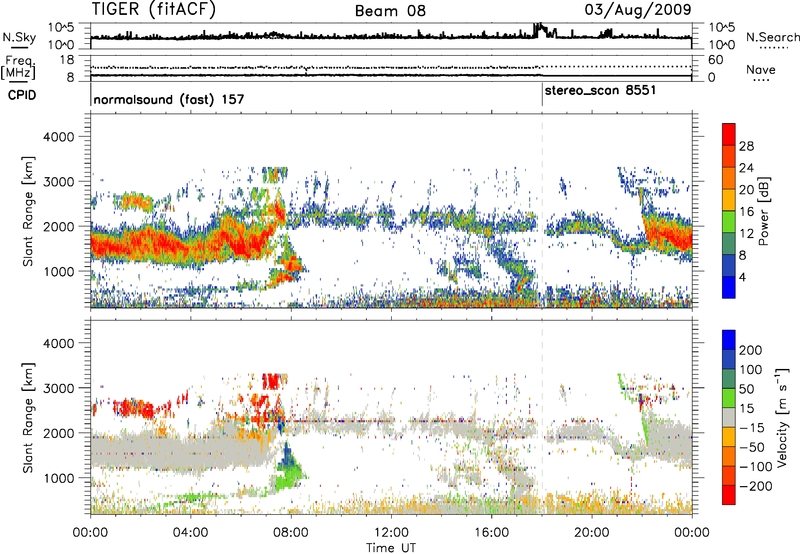This screenshot has width=800, height=554.
Task: Click the '18' frequency axis tick
Action: click(x=67, y=60)
